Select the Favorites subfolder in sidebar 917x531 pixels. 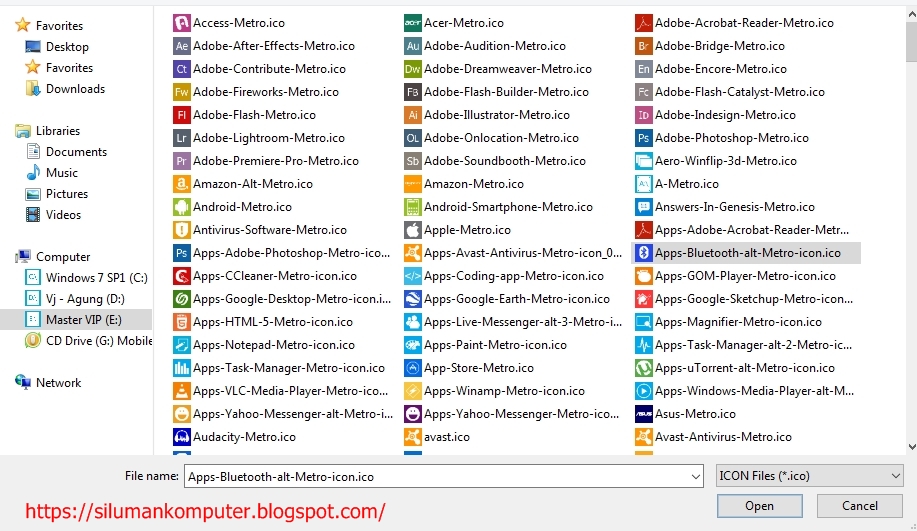click(58, 68)
